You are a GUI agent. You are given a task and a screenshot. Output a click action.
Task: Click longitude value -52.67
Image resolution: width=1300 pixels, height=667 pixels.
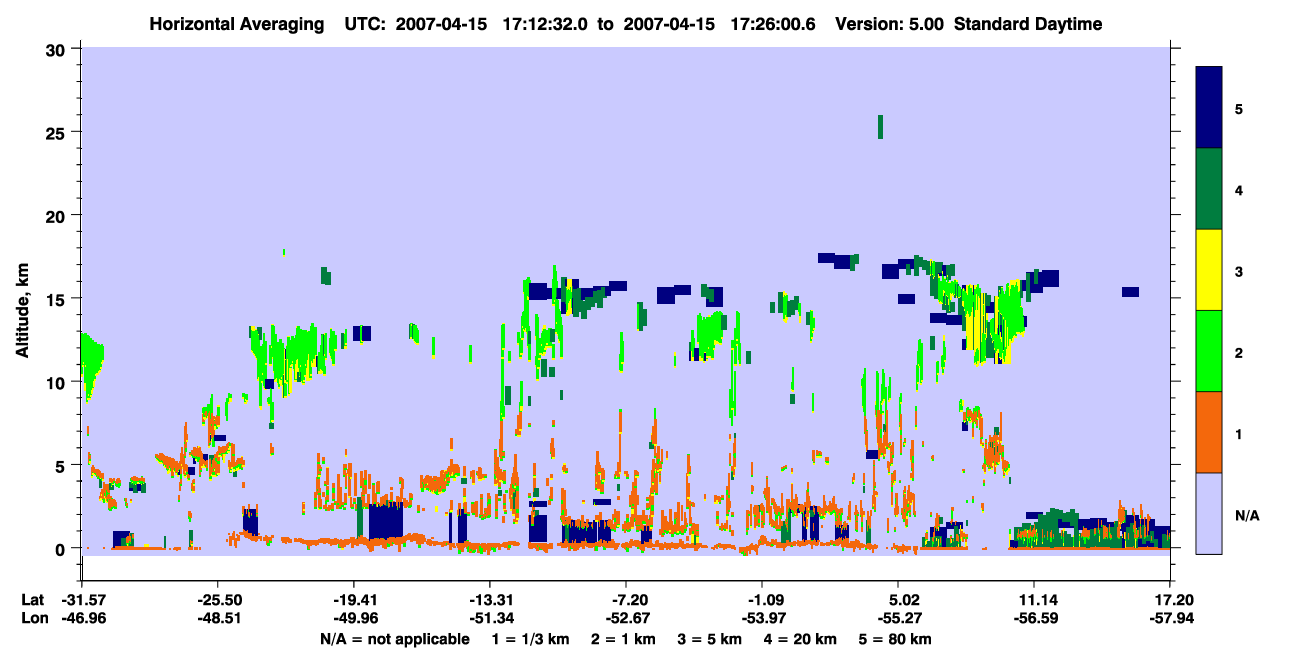(x=626, y=618)
